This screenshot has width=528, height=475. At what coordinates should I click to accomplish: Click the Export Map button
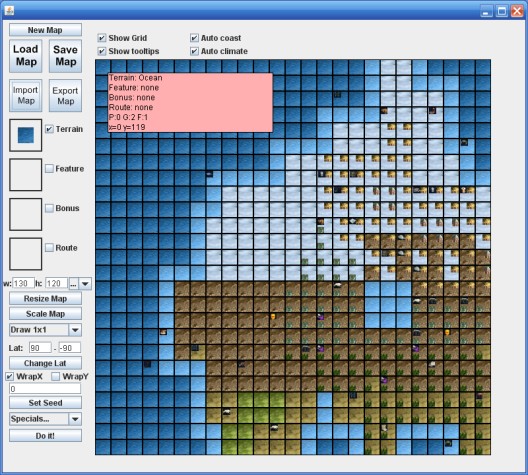tap(65, 96)
